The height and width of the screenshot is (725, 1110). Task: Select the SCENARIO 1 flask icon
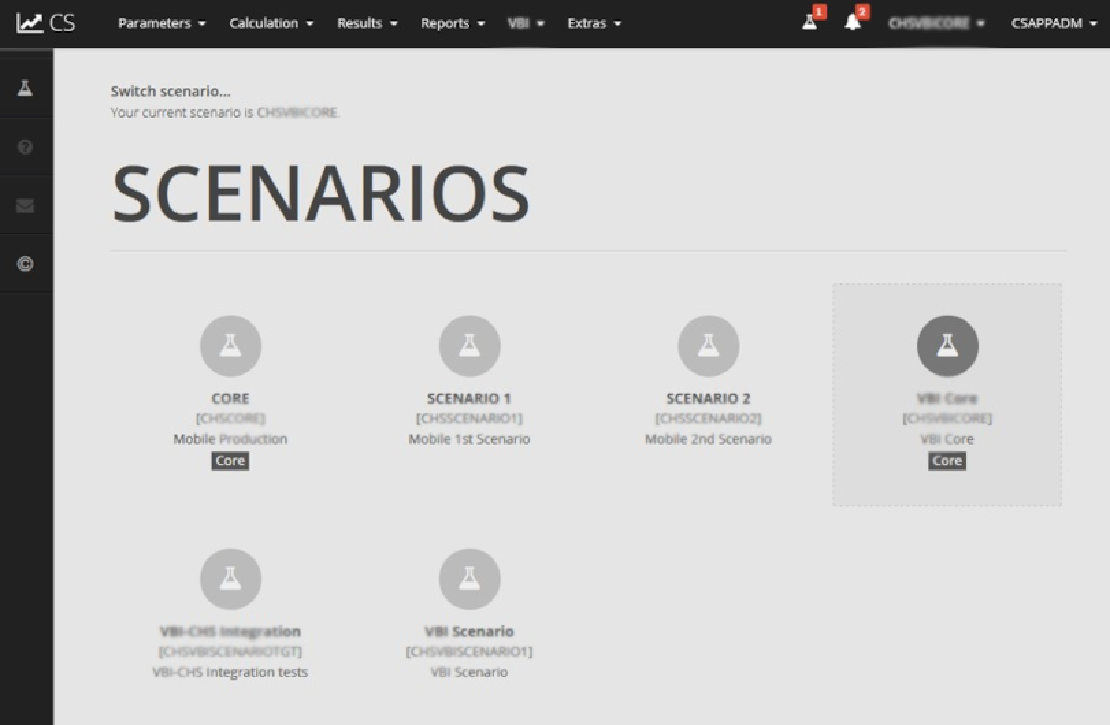click(x=469, y=346)
